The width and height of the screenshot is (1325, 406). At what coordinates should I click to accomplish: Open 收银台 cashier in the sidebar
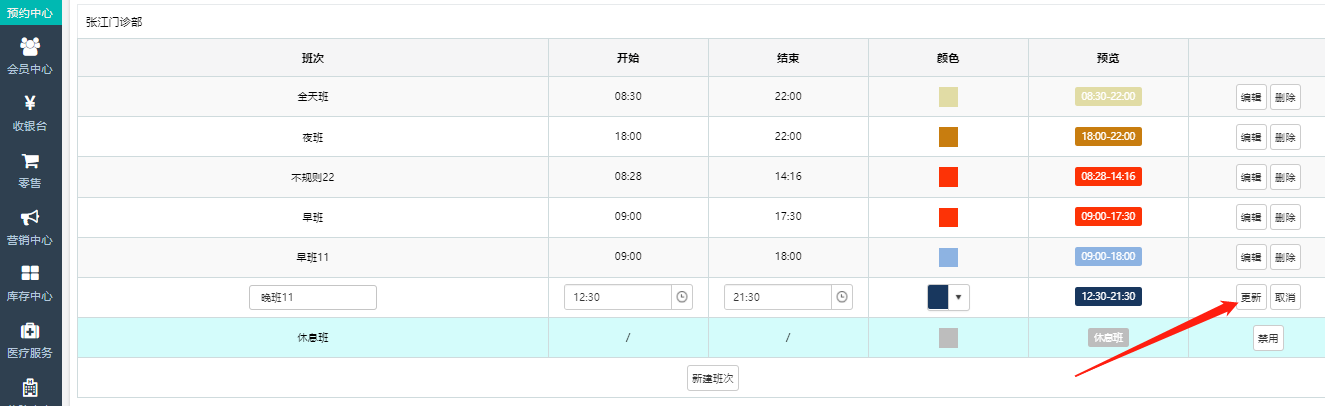[x=30, y=113]
